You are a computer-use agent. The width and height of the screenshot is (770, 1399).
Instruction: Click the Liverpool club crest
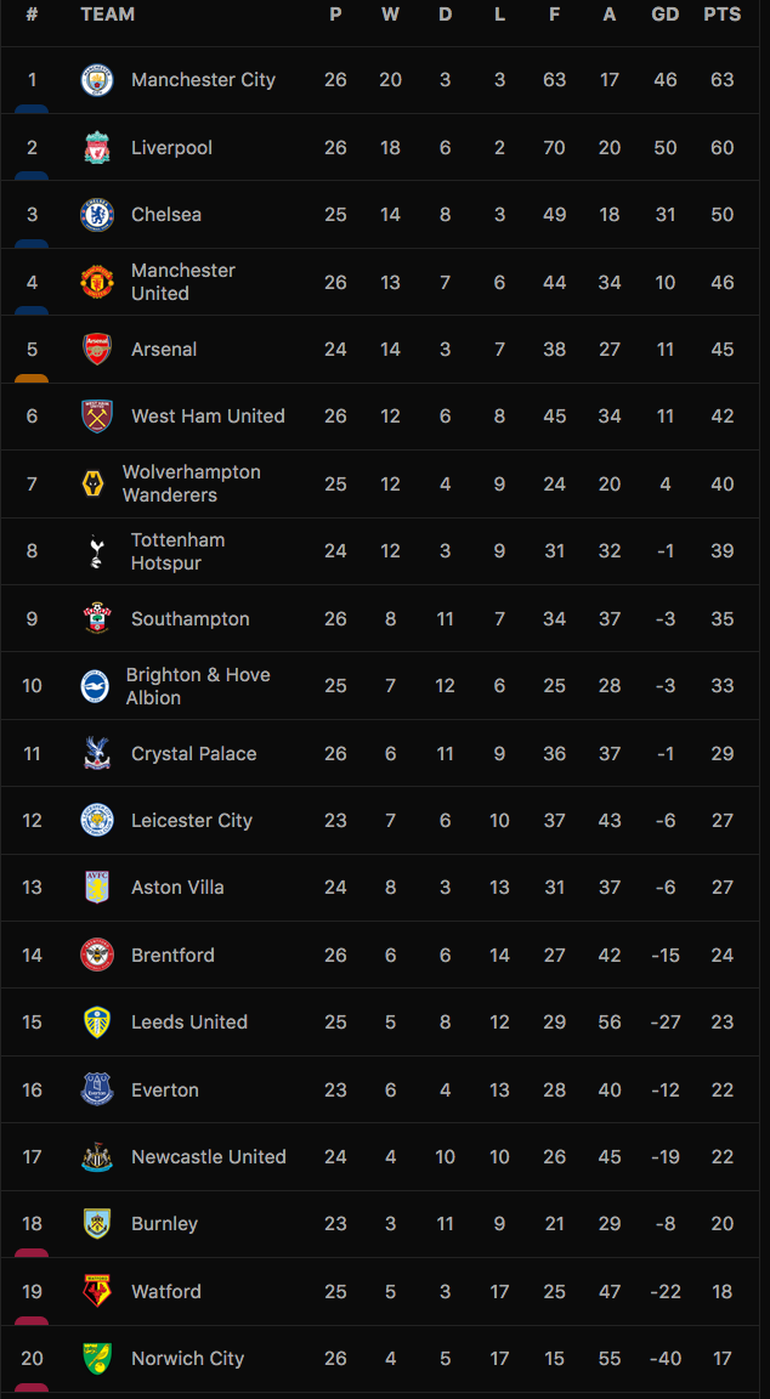coord(97,148)
